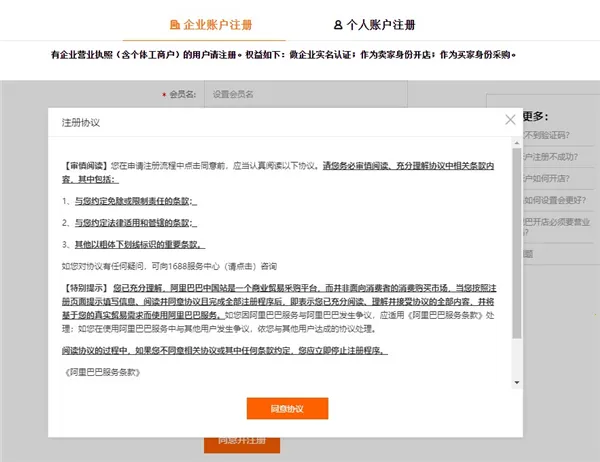Open the 如何设置会更好? help link
Image resolution: width=600 pixels, height=462 pixels.
(560, 201)
